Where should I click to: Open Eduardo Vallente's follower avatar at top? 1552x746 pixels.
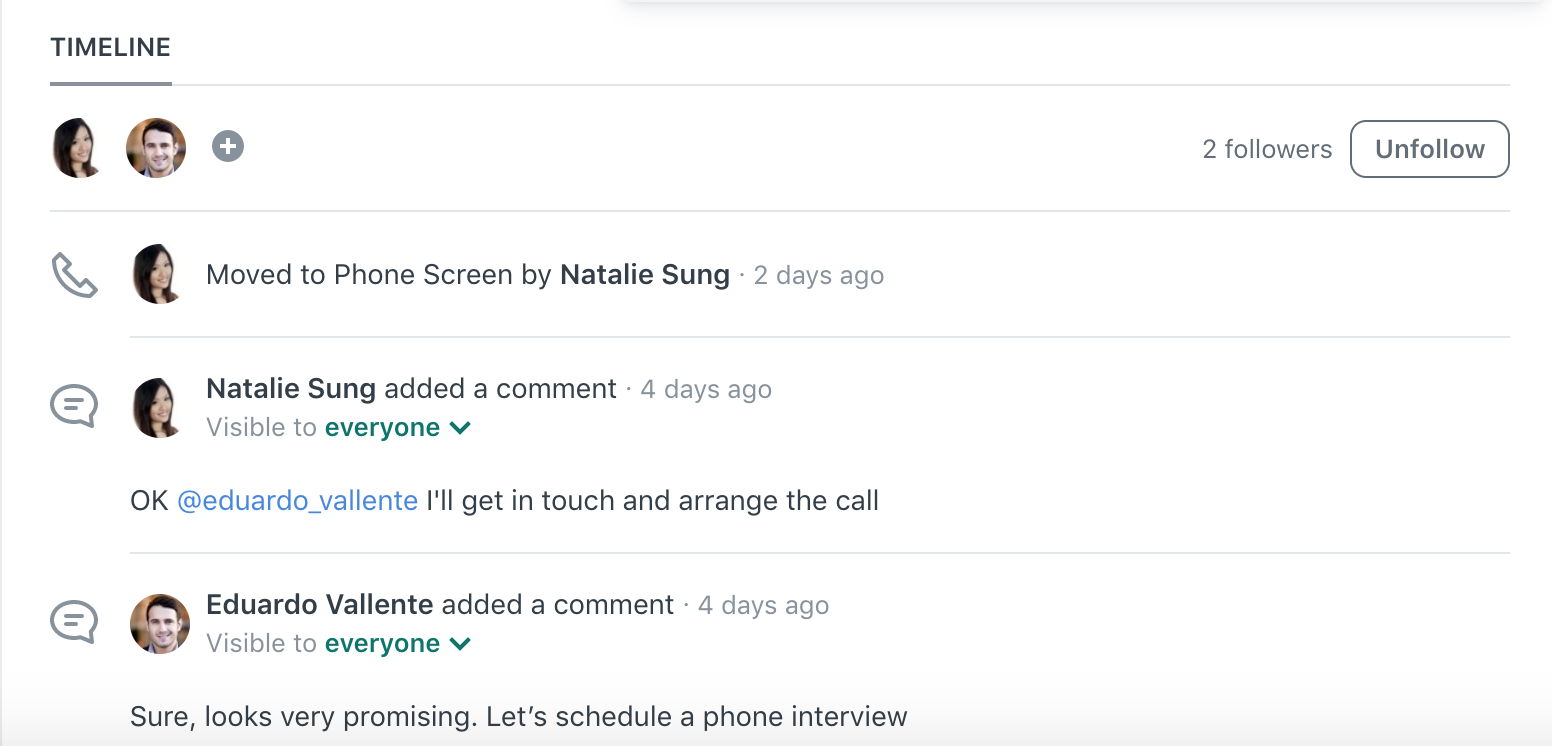[x=156, y=148]
